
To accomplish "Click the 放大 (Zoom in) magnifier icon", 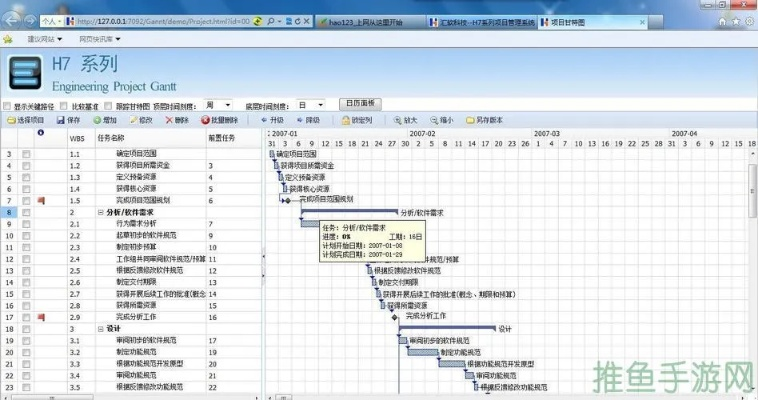I will coord(397,120).
